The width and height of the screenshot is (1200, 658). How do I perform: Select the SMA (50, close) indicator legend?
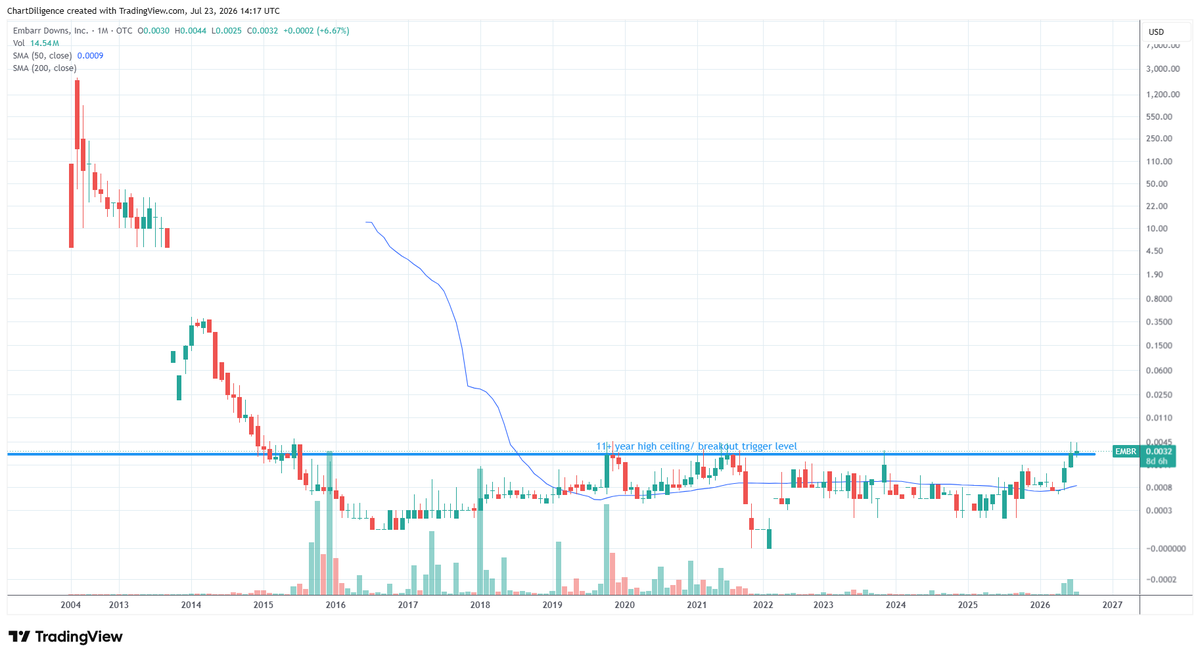tap(42, 56)
